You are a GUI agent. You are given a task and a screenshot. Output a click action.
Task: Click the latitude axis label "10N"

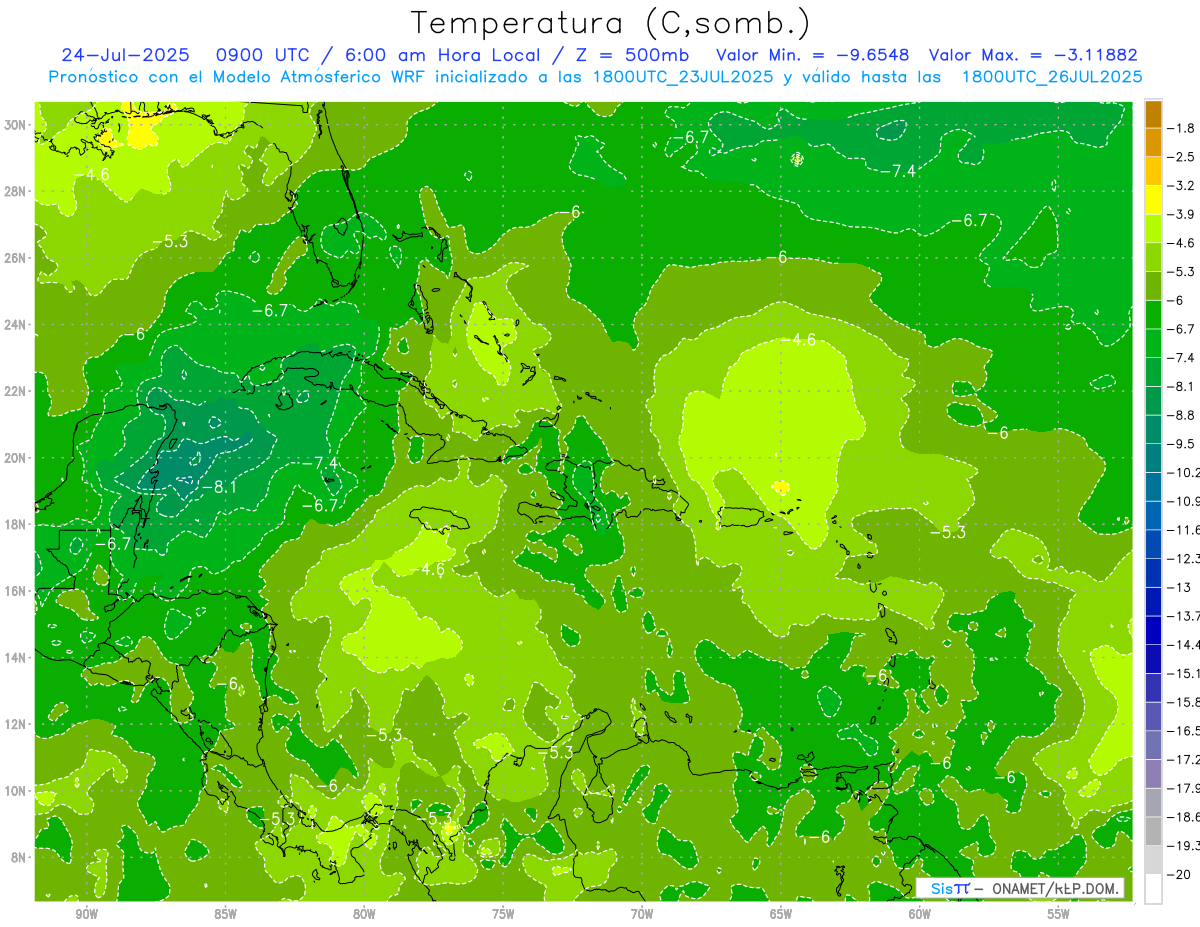[x=15, y=791]
